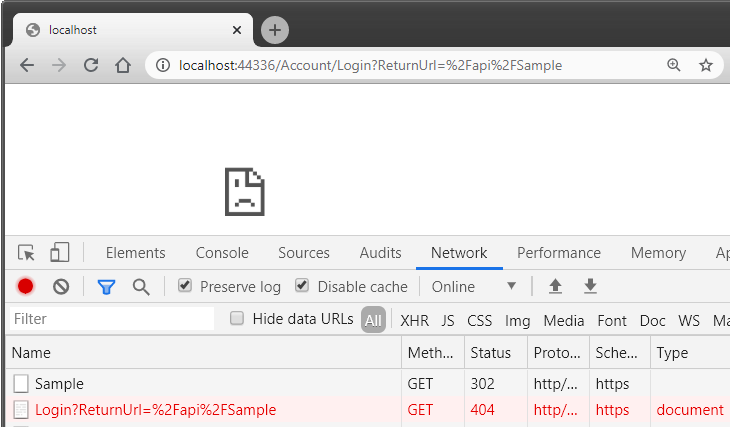Uncheck Preserve log checkbox
Viewport: 730px width, 427px height.
185,286
